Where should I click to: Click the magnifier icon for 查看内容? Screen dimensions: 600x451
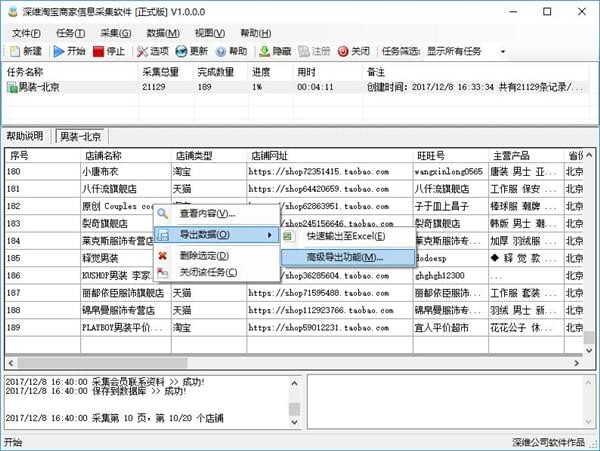coord(163,213)
